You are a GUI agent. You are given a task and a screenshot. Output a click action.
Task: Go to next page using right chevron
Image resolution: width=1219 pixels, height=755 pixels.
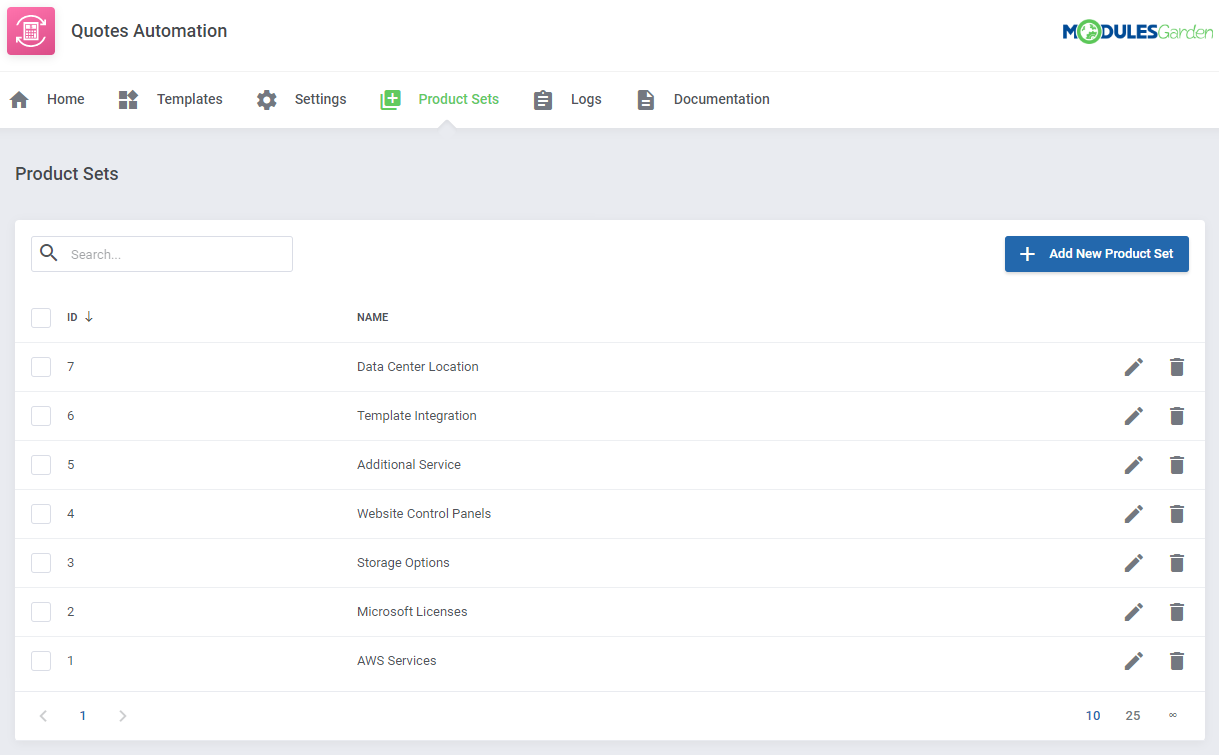pos(122,716)
